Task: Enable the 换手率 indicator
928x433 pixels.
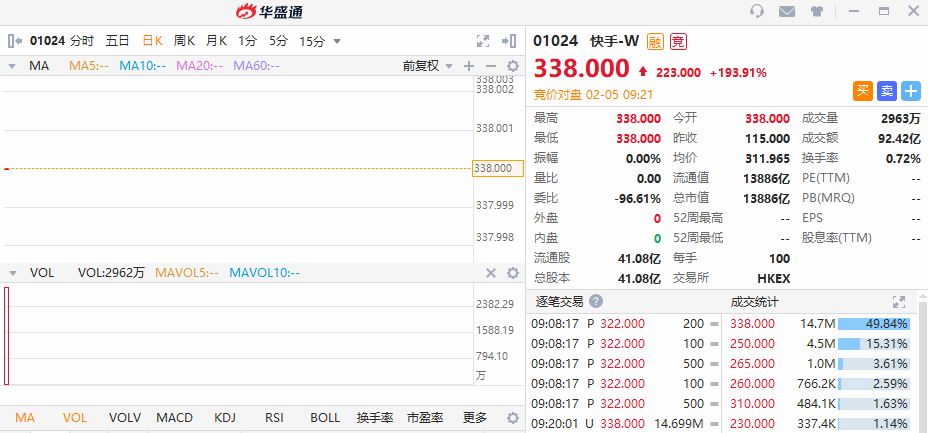Action: [375, 418]
